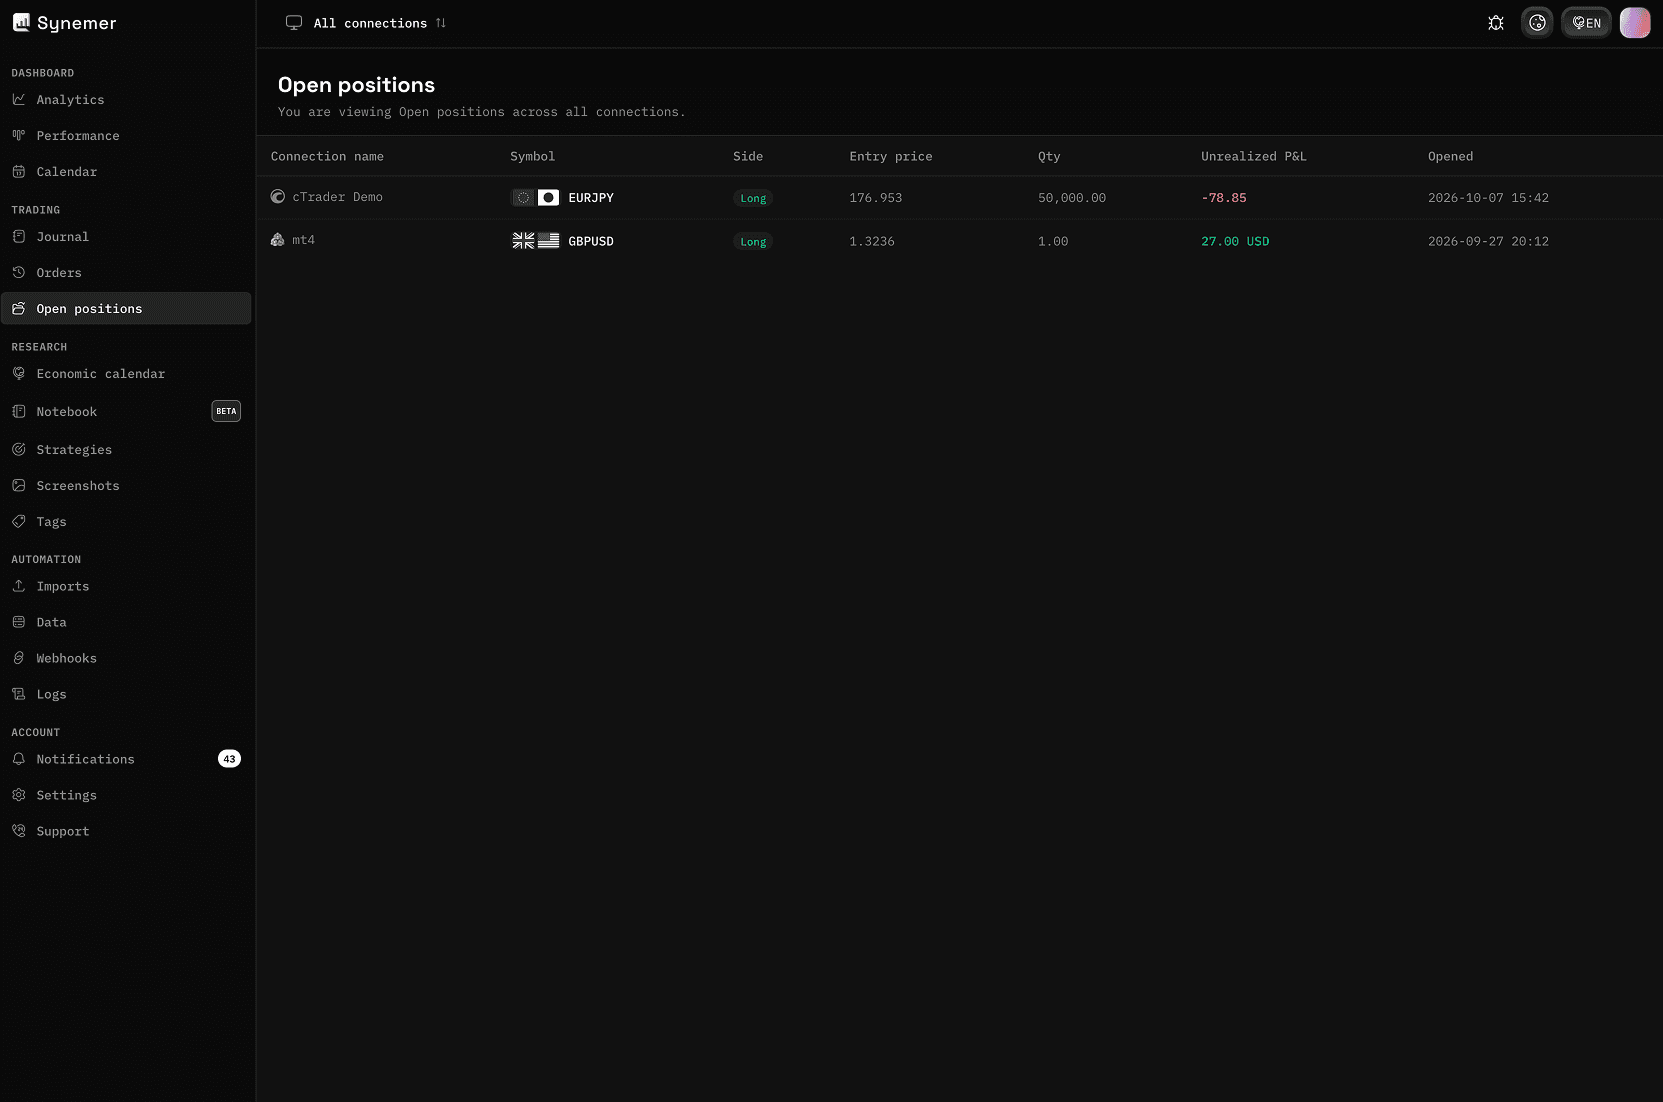Click the 176.953 entry price
Screen dimensions: 1663x1102
coord(876,198)
